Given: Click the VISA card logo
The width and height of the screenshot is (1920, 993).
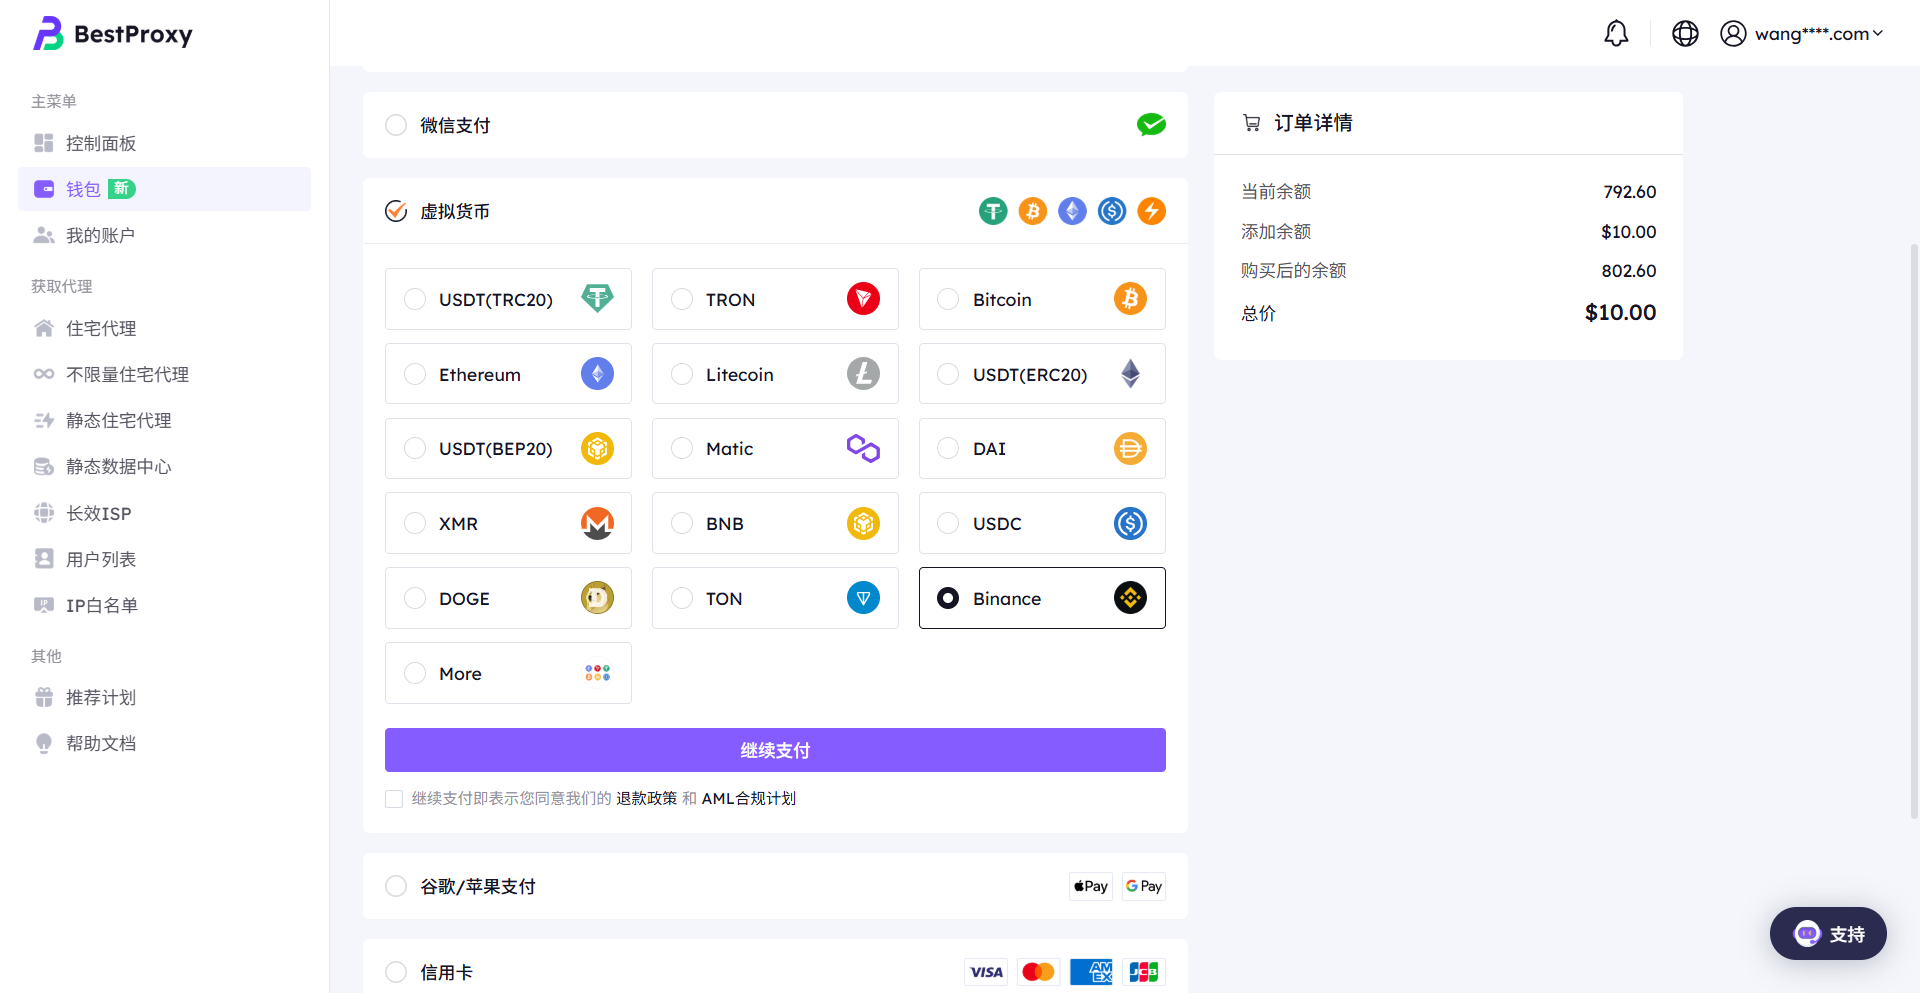Looking at the screenshot, I should (x=986, y=972).
